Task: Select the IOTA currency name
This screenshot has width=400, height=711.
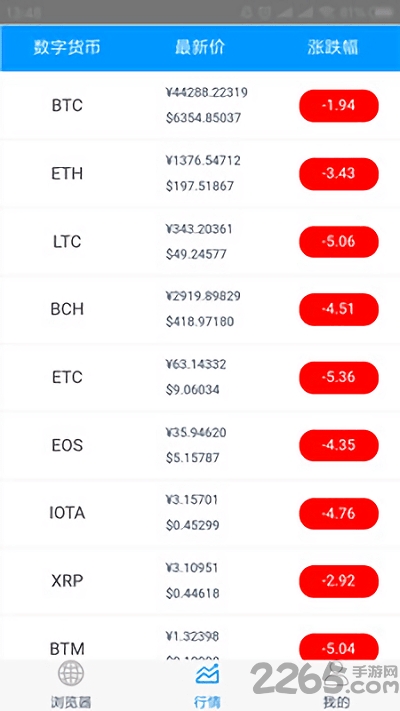Action: coord(67,513)
